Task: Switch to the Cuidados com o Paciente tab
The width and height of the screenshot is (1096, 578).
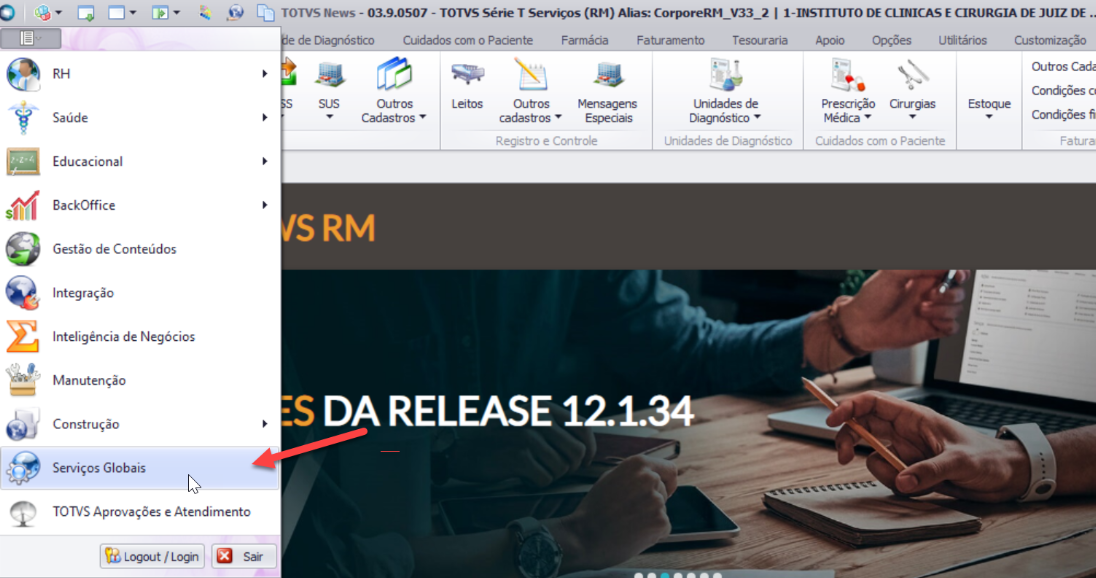Action: [468, 41]
